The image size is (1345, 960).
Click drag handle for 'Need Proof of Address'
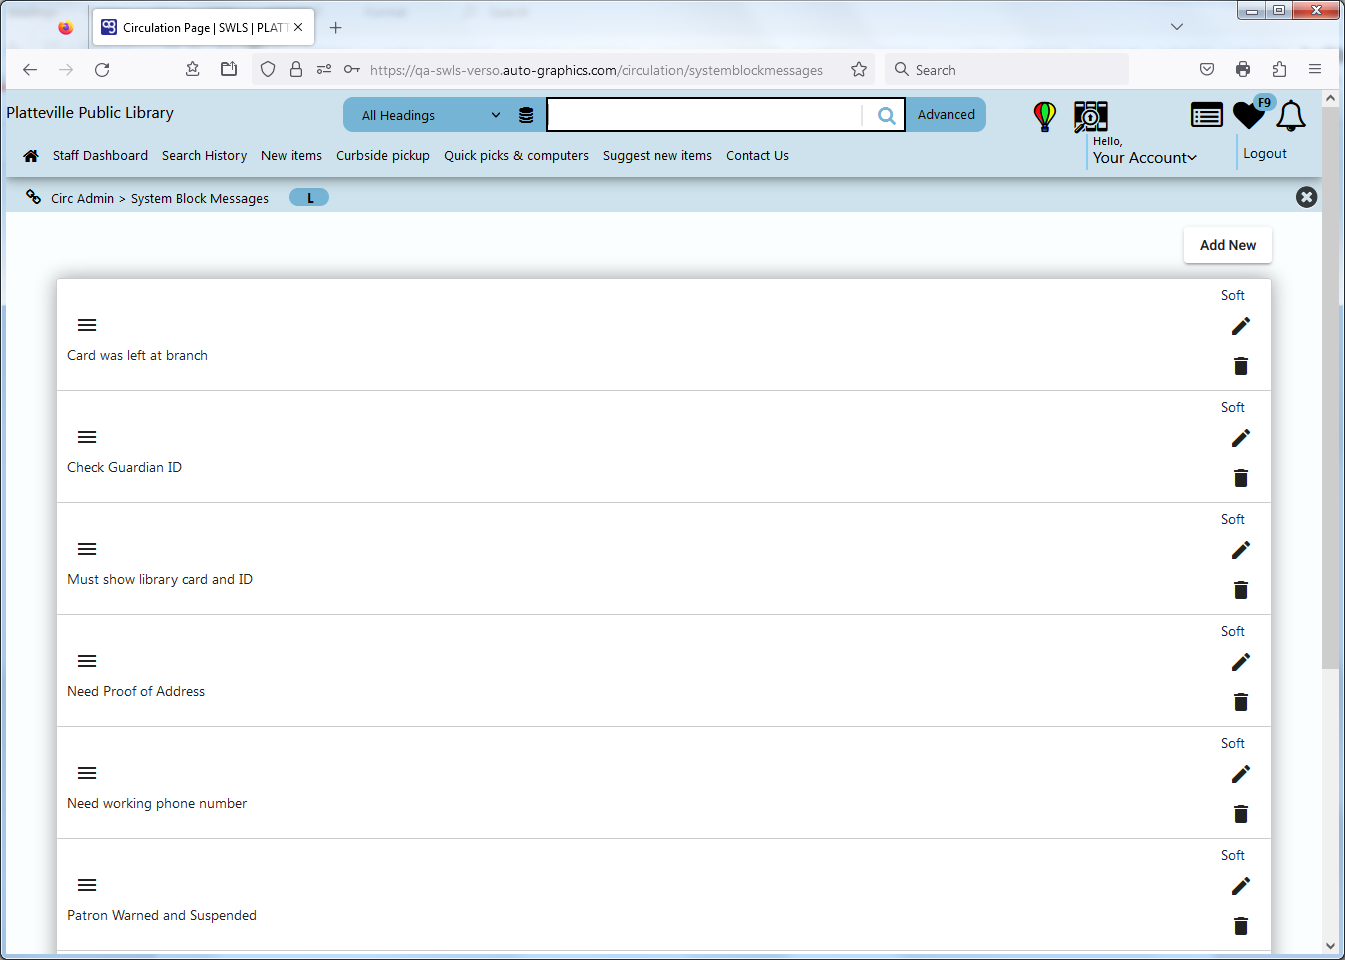[87, 661]
